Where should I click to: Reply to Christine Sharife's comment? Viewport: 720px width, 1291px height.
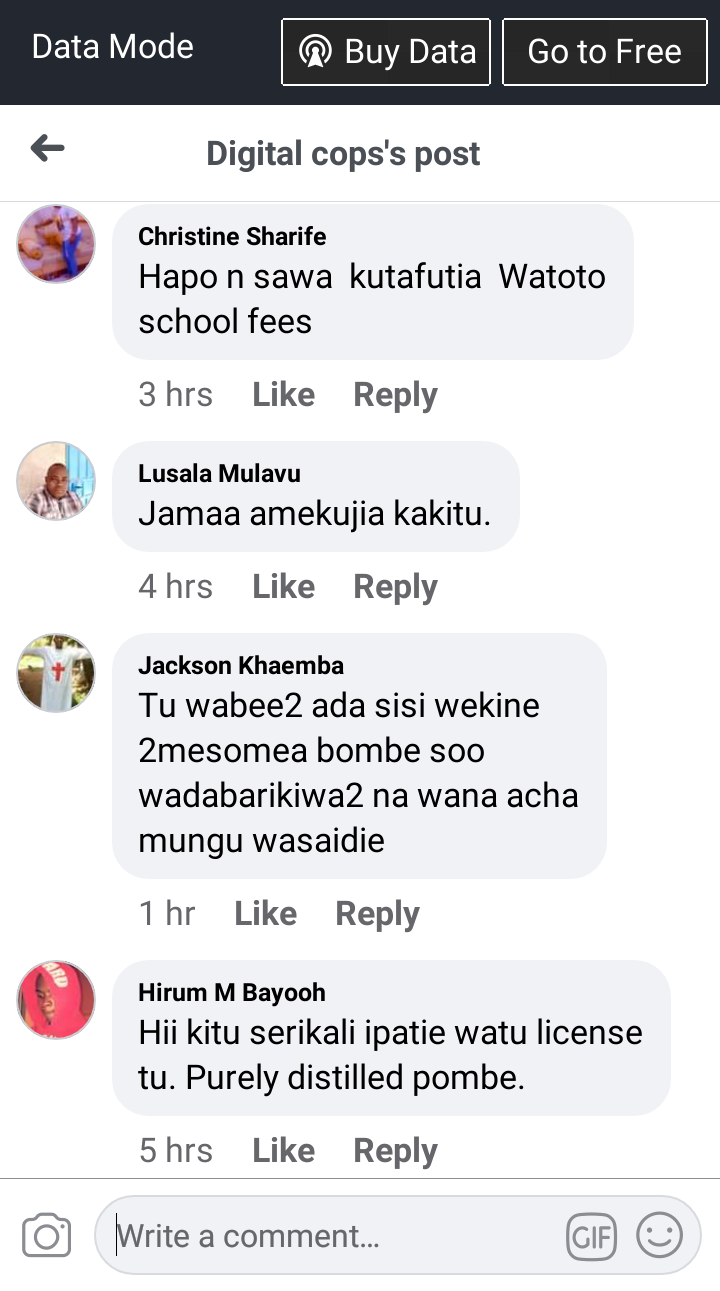[396, 395]
